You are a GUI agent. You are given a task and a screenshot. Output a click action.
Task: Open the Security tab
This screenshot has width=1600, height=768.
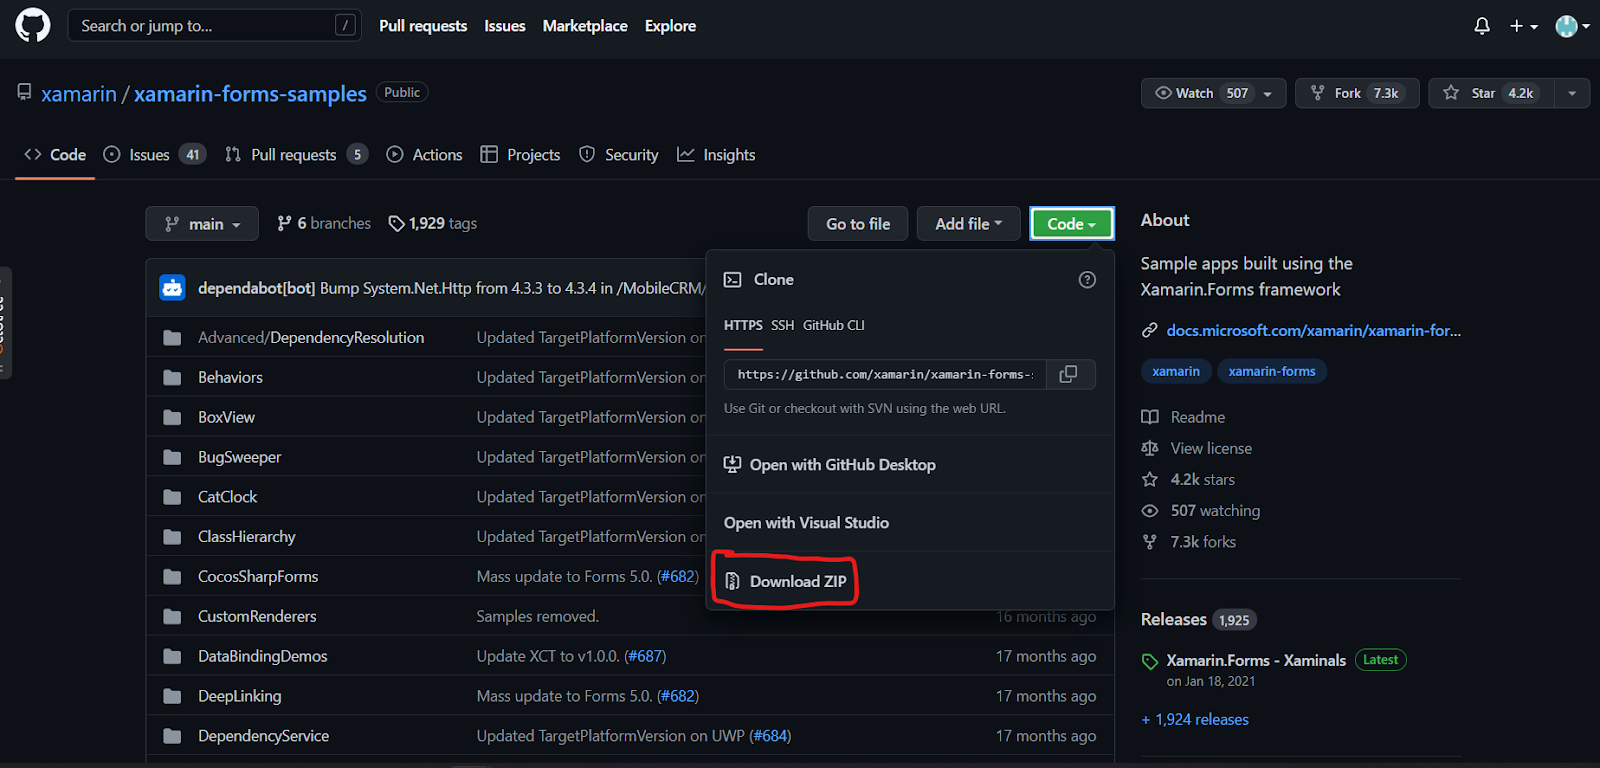point(619,155)
